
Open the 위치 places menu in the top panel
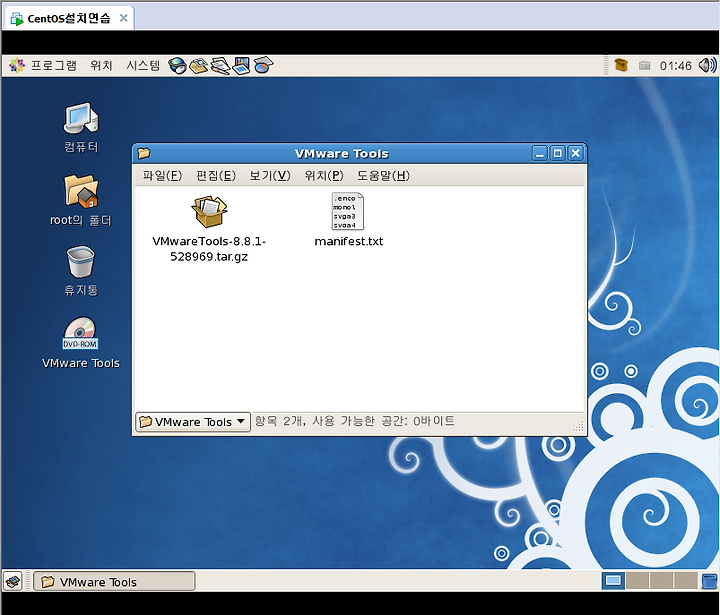point(101,66)
